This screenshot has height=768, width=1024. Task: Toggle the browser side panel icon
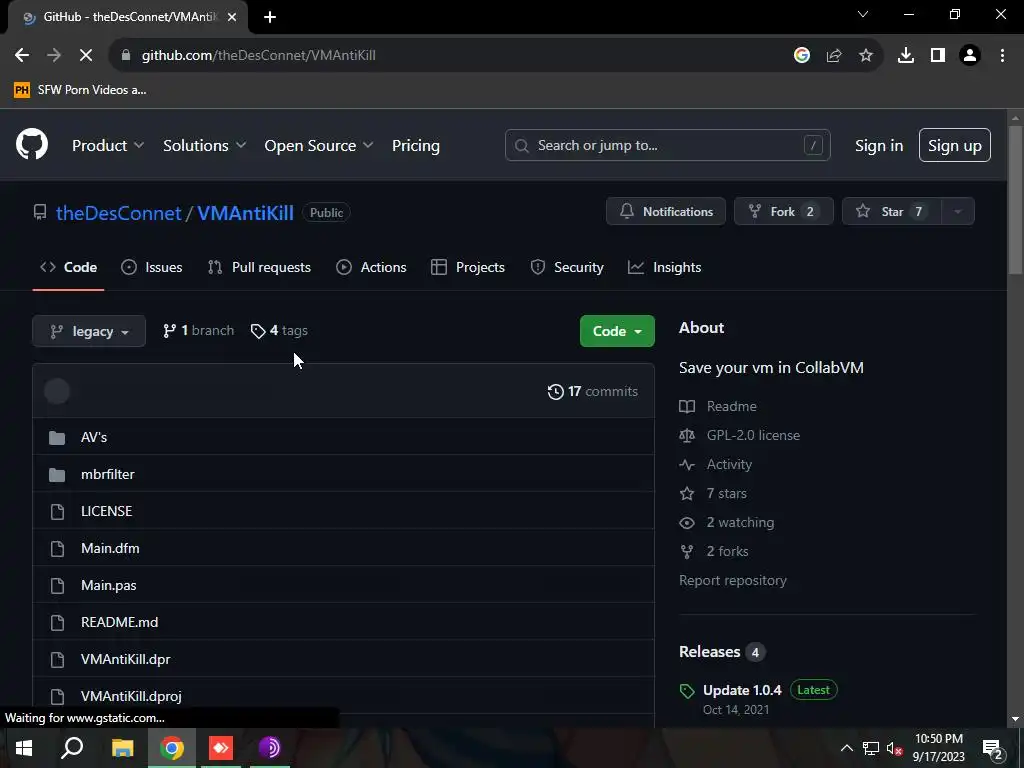938,56
